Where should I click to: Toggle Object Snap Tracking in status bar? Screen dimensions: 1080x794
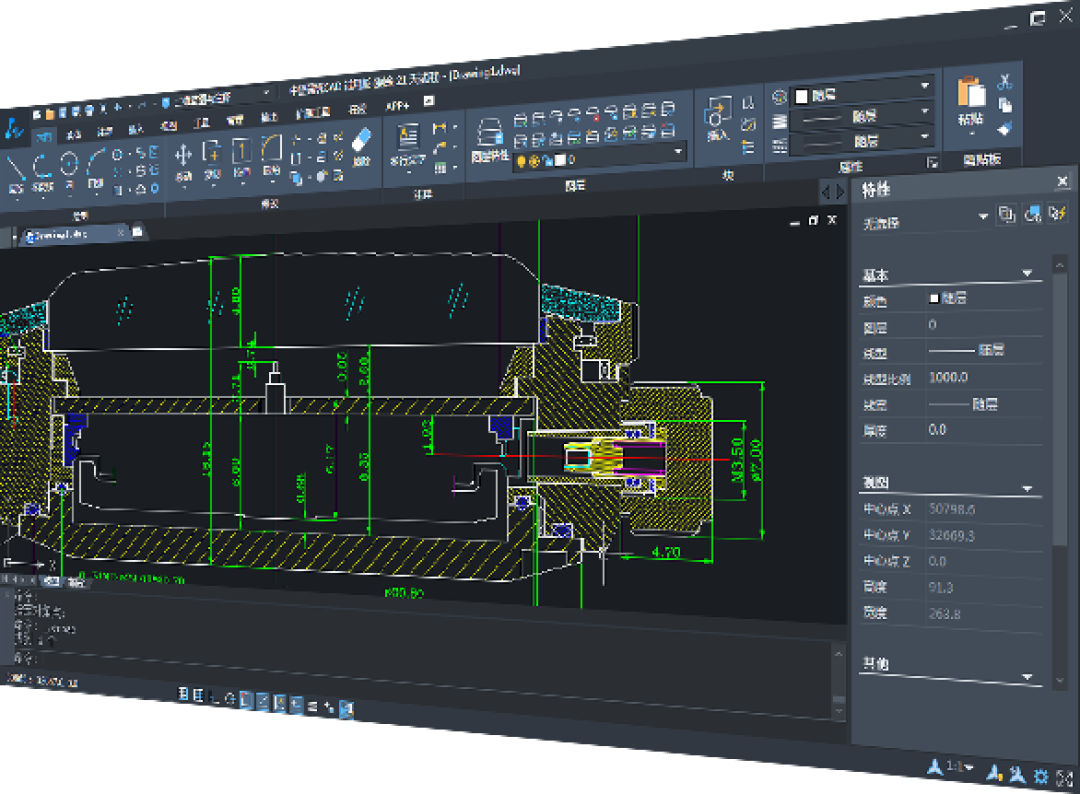[262, 702]
